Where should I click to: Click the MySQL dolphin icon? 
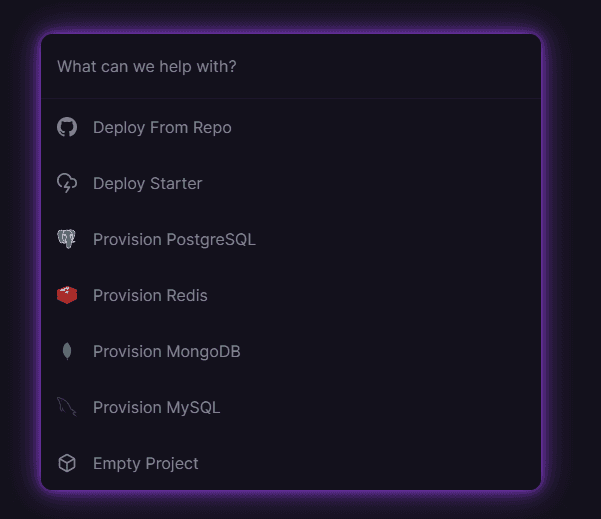pyautogui.click(x=67, y=407)
